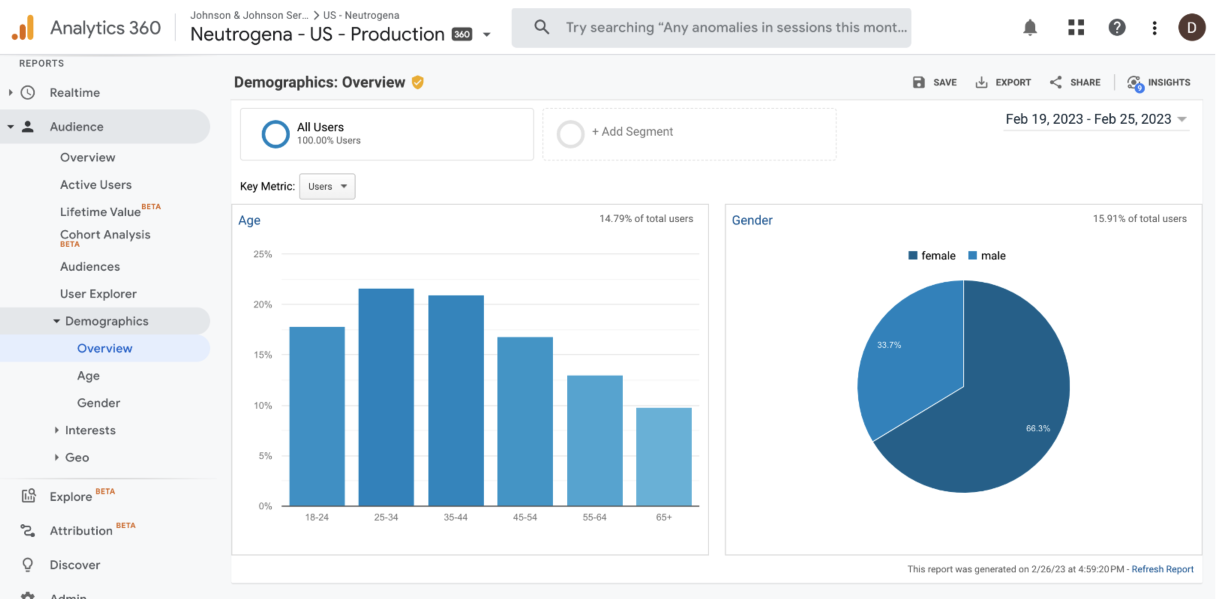Open Cohort Analysis report
The width and height of the screenshot is (1217, 599).
(105, 235)
